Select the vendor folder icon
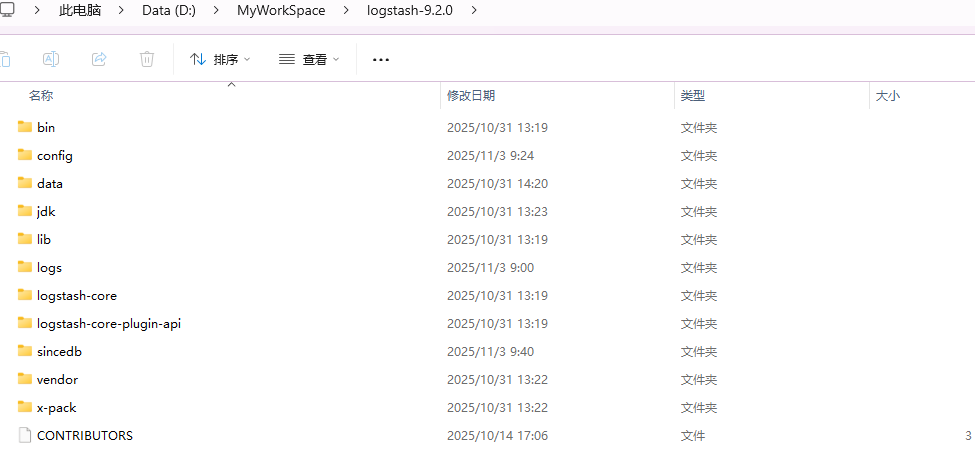This screenshot has width=975, height=449. click(x=25, y=379)
